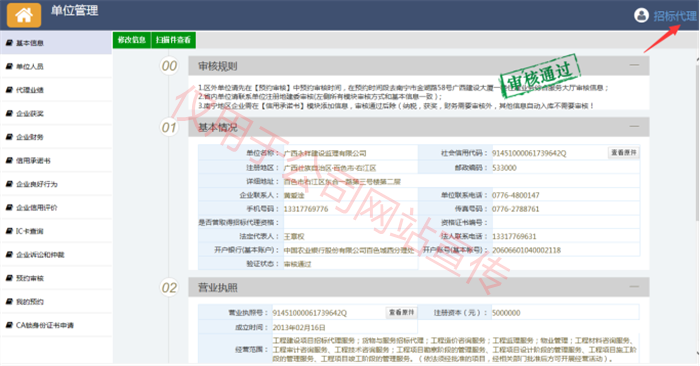Open 预约审核 in the sidebar

coord(56,278)
